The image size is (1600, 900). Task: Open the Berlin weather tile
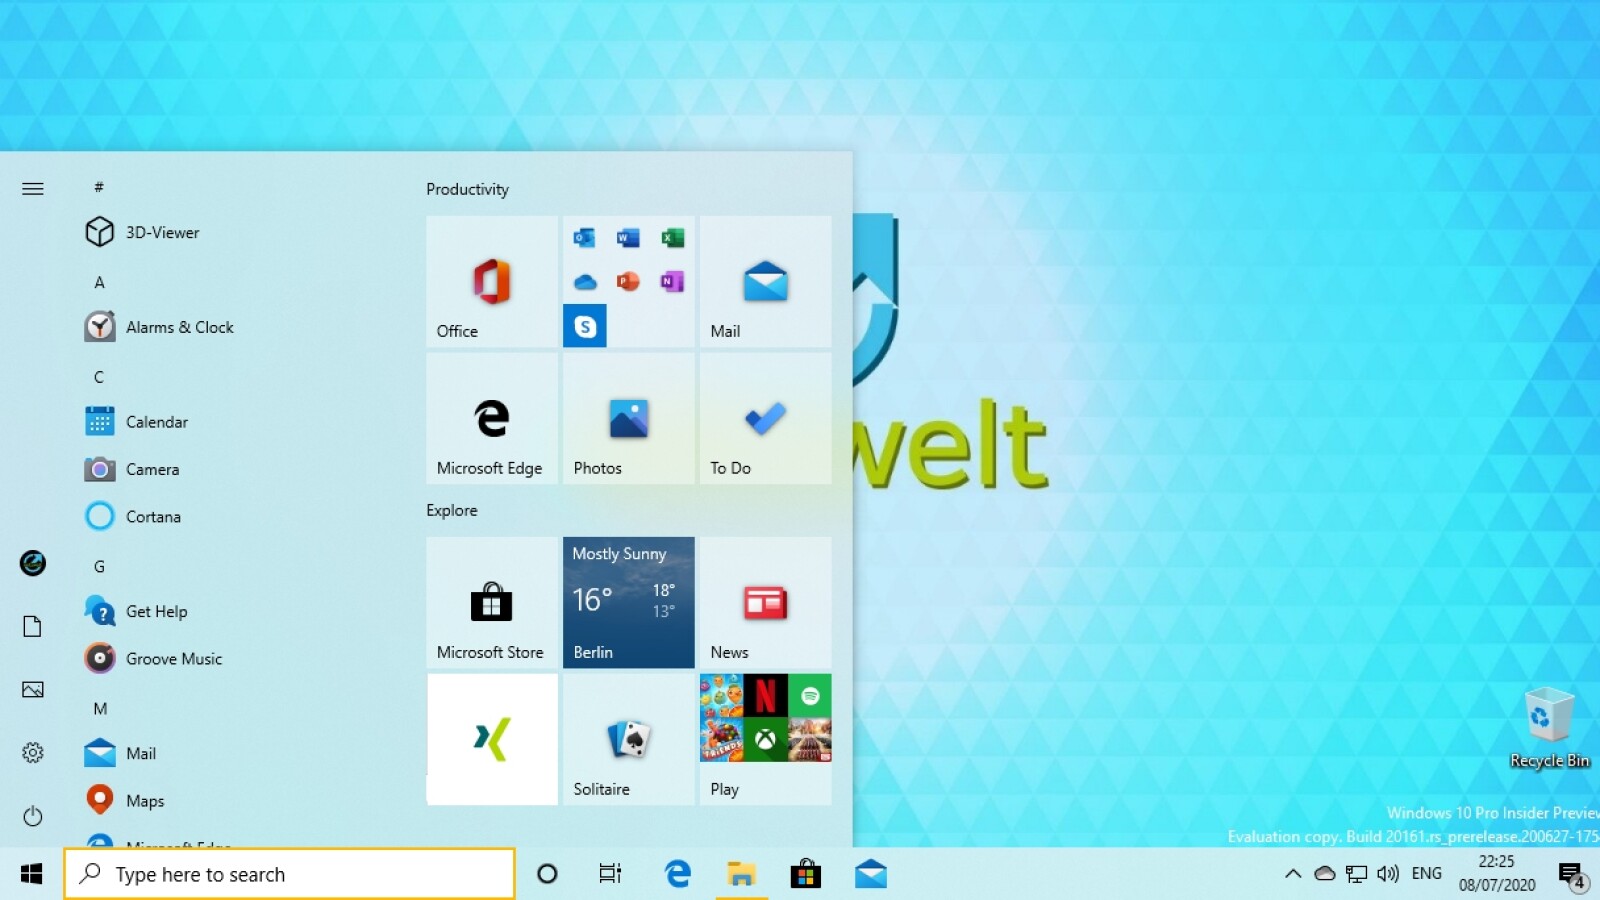(628, 602)
